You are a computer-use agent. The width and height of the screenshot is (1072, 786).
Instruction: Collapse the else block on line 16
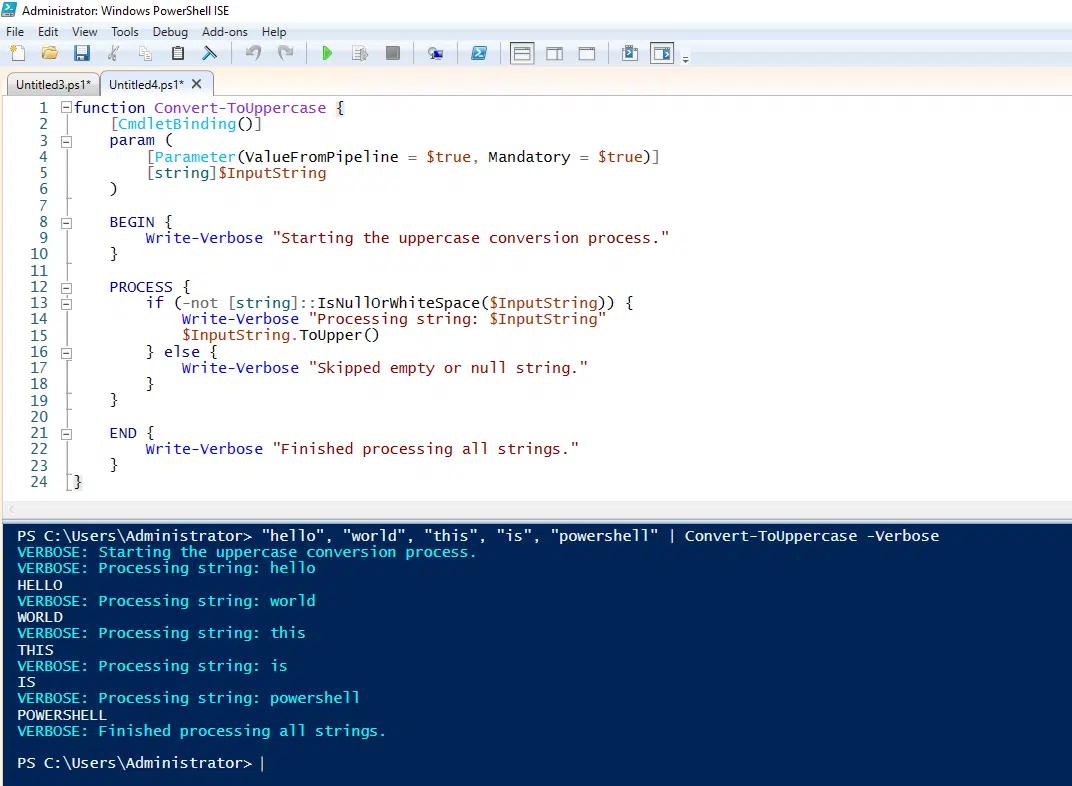66,353
